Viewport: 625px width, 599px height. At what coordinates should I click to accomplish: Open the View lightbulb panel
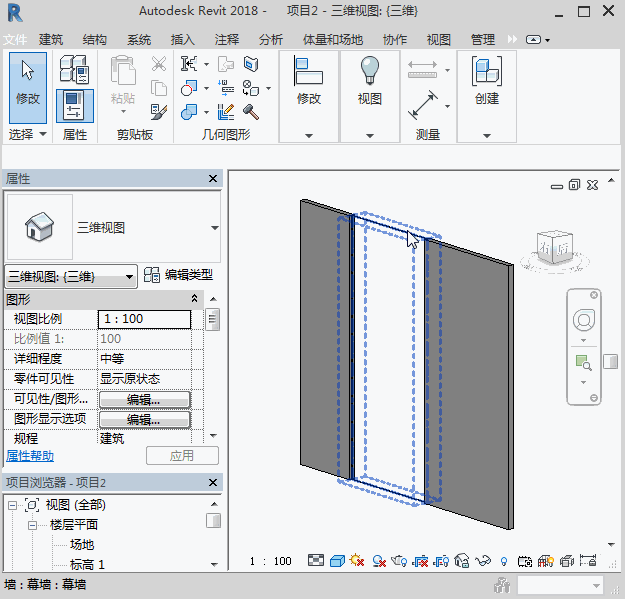[370, 72]
